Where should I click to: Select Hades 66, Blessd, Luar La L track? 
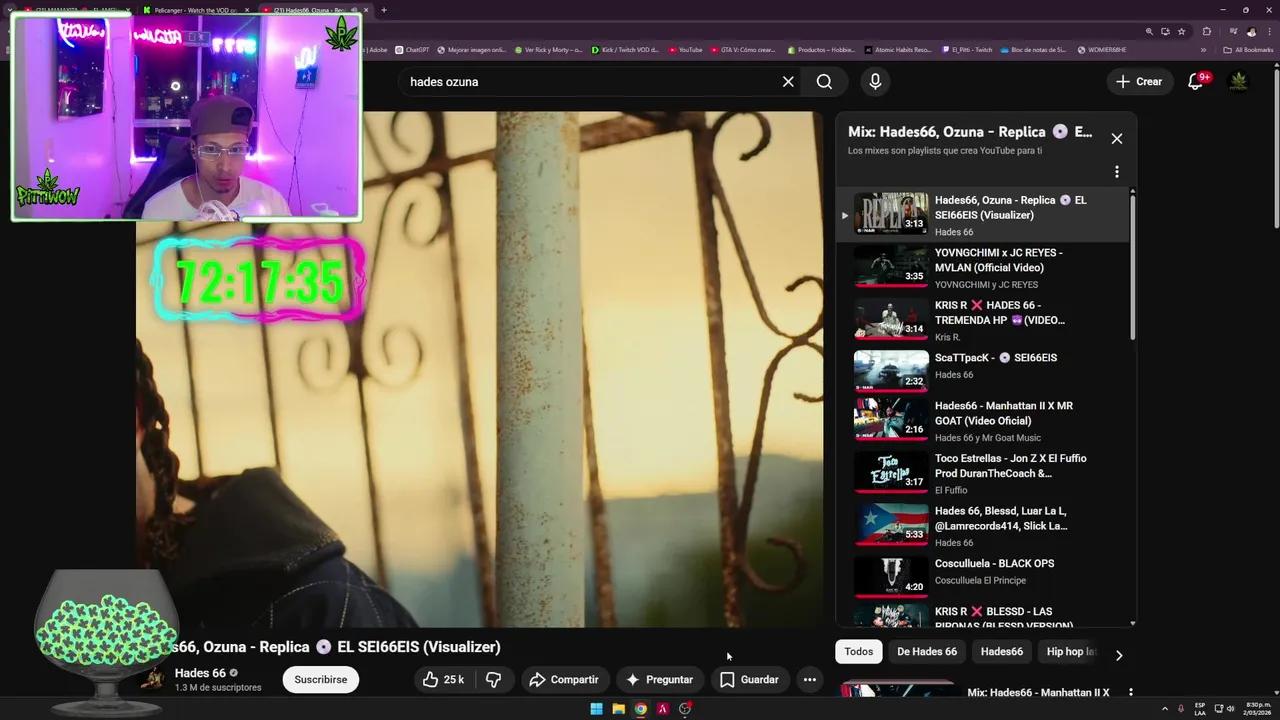click(984, 527)
